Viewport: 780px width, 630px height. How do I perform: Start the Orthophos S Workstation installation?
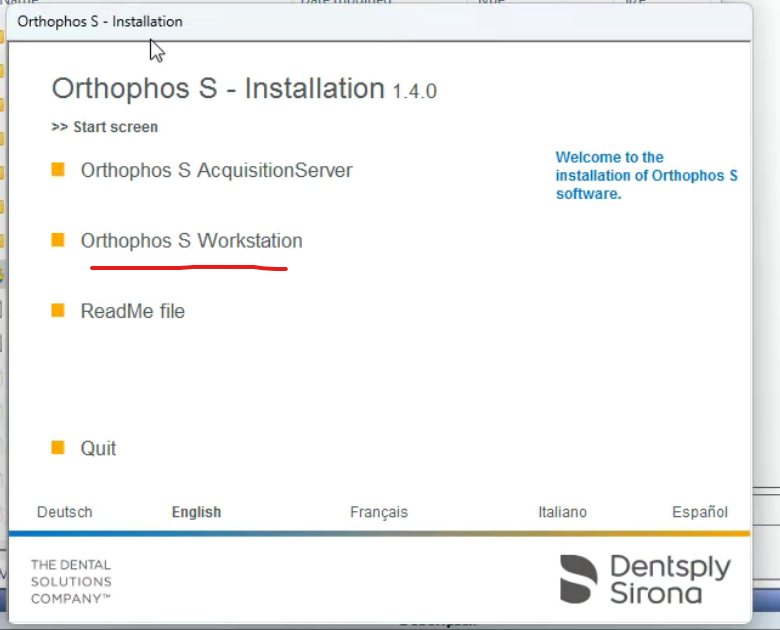(x=191, y=241)
